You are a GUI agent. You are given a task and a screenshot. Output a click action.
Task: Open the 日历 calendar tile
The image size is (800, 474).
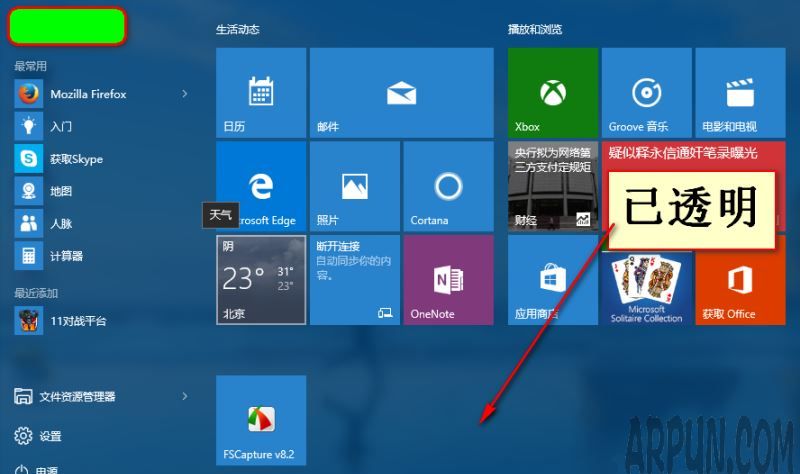pos(261,92)
